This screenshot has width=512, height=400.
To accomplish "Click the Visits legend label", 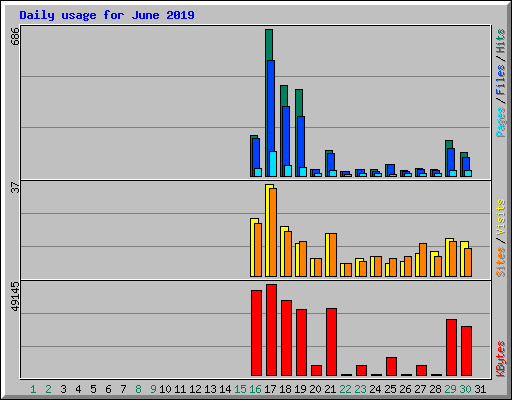I will [x=500, y=217].
